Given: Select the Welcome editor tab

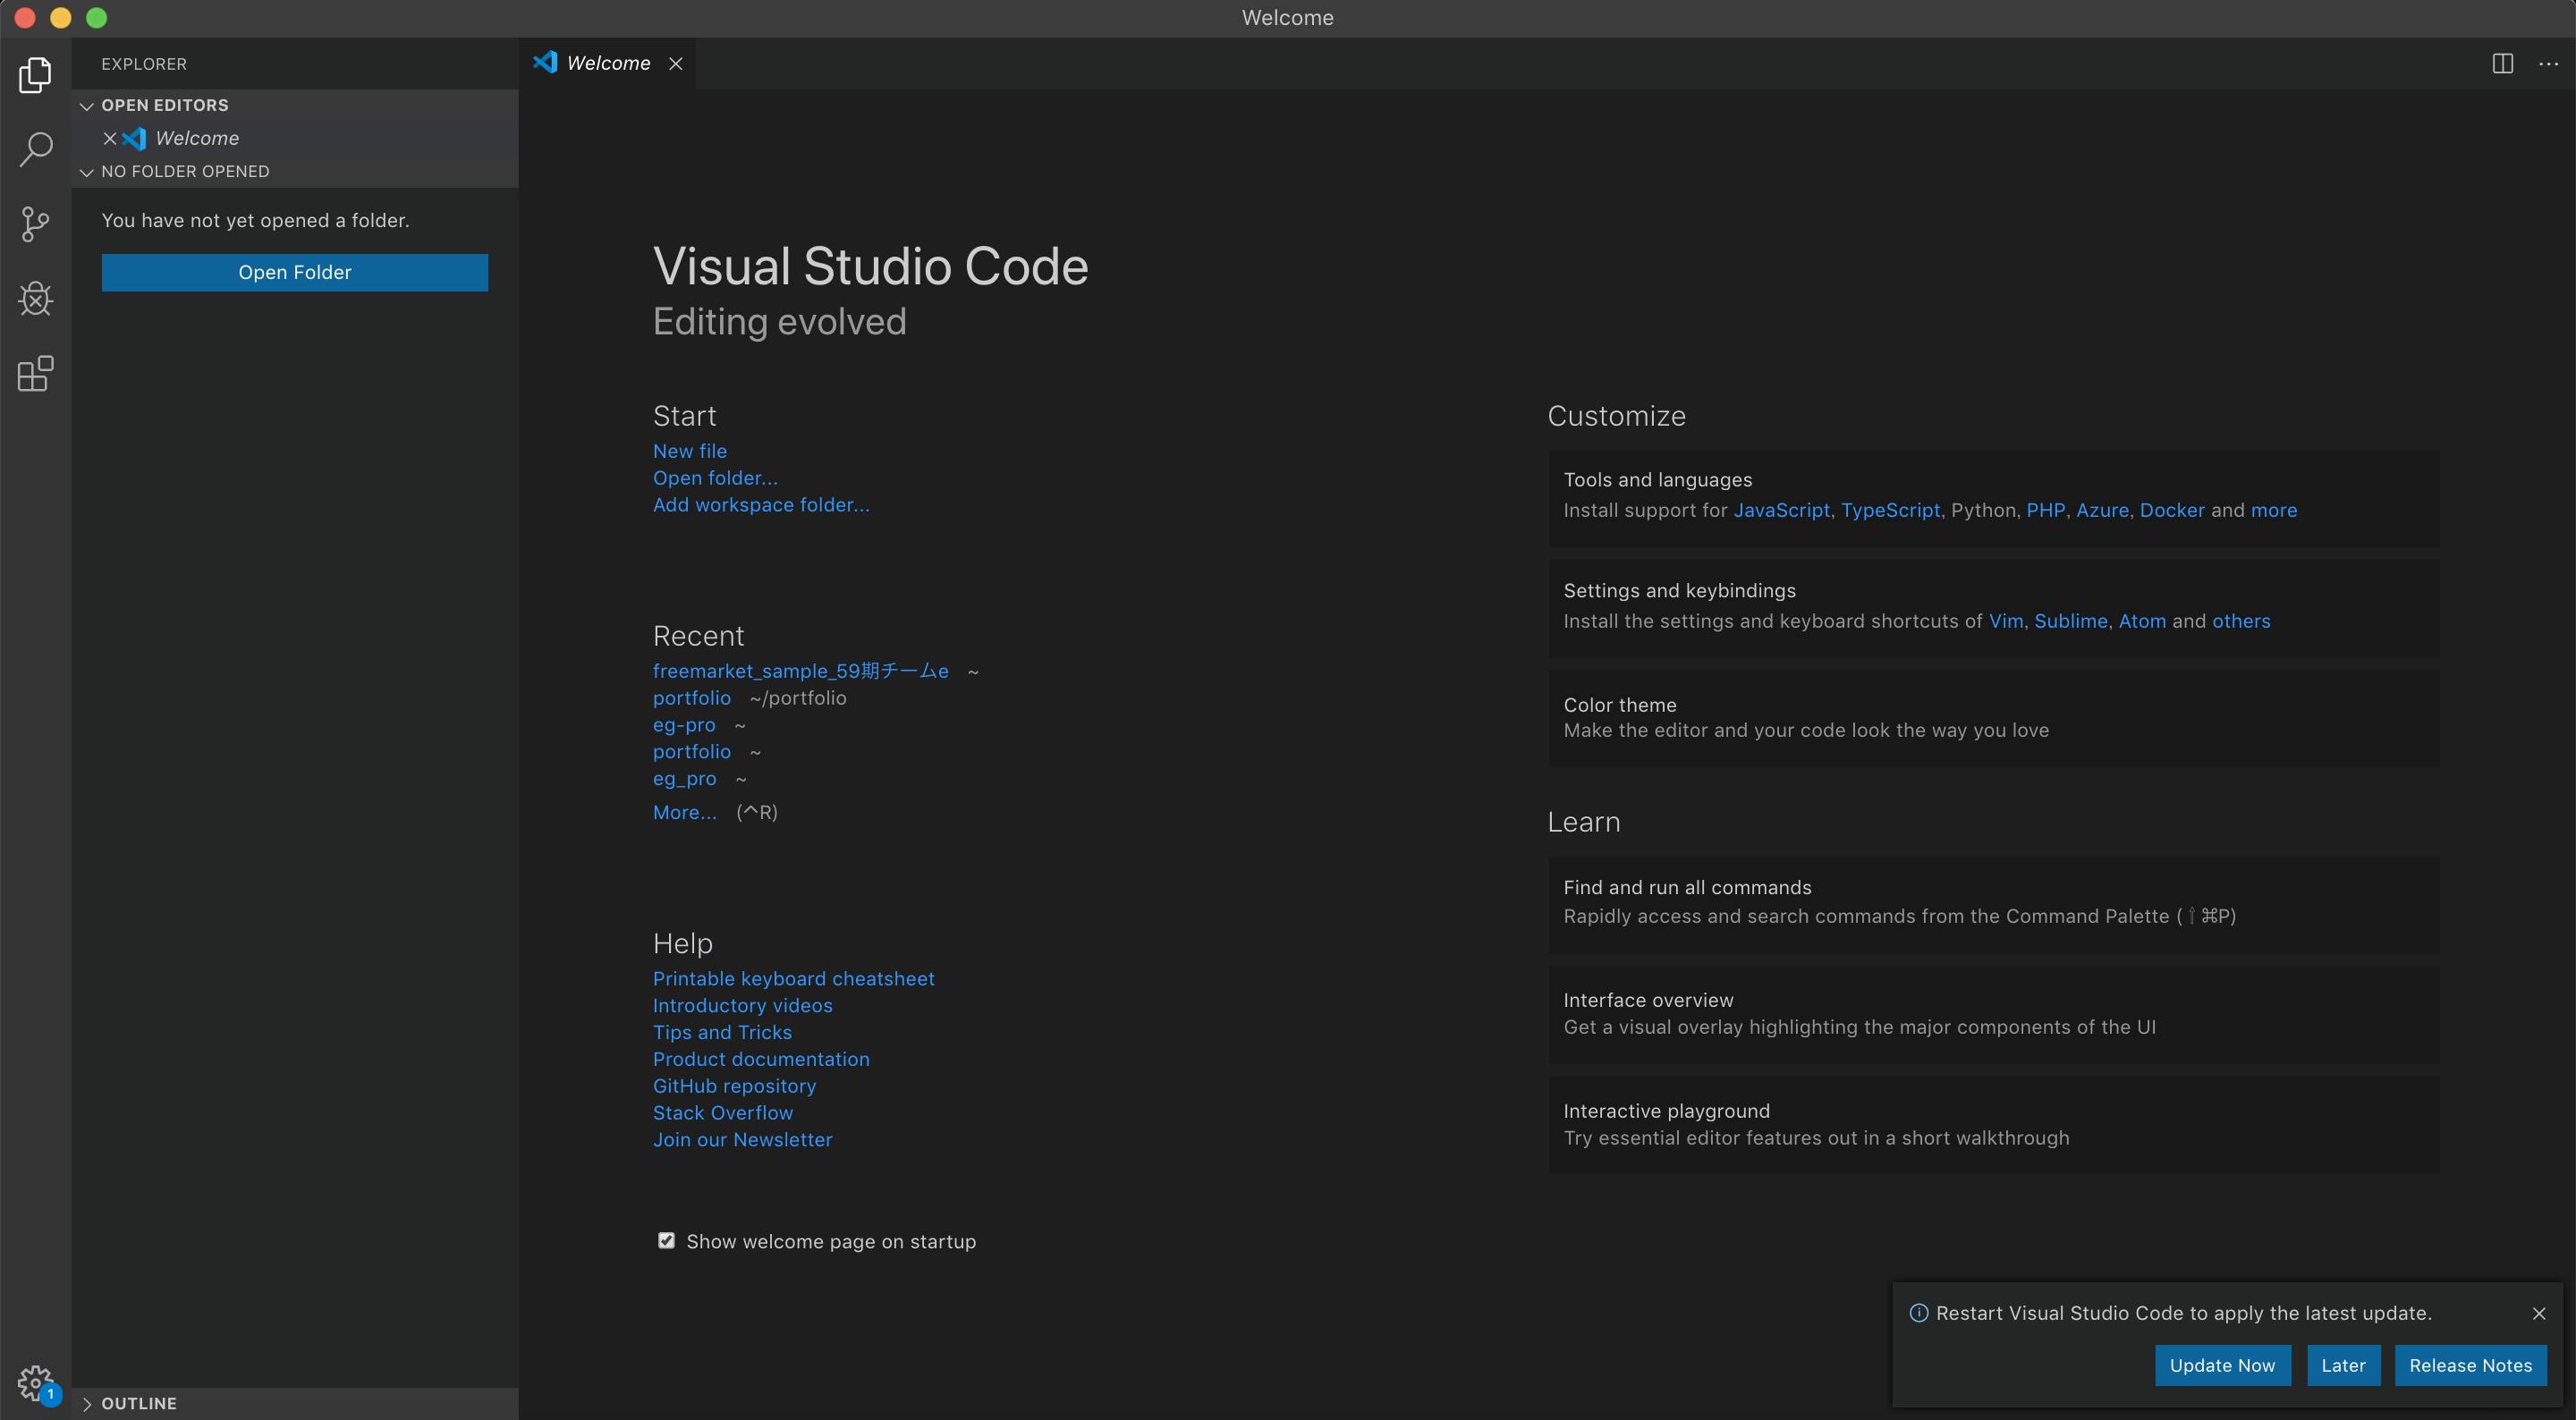Looking at the screenshot, I should coord(607,64).
